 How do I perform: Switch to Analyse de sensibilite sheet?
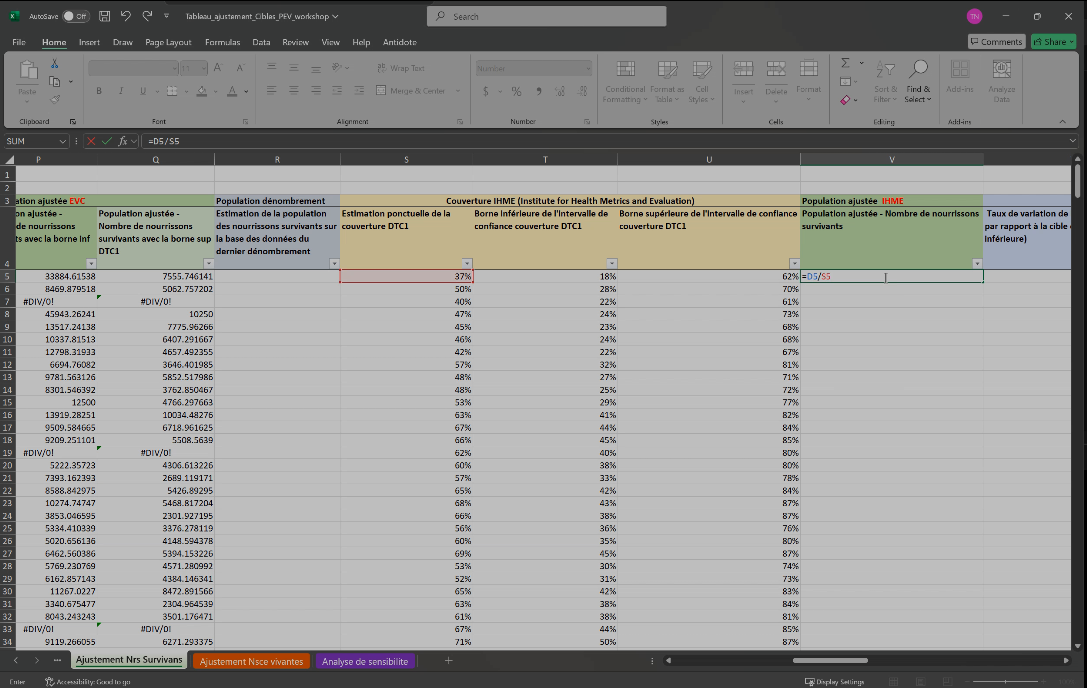point(364,661)
